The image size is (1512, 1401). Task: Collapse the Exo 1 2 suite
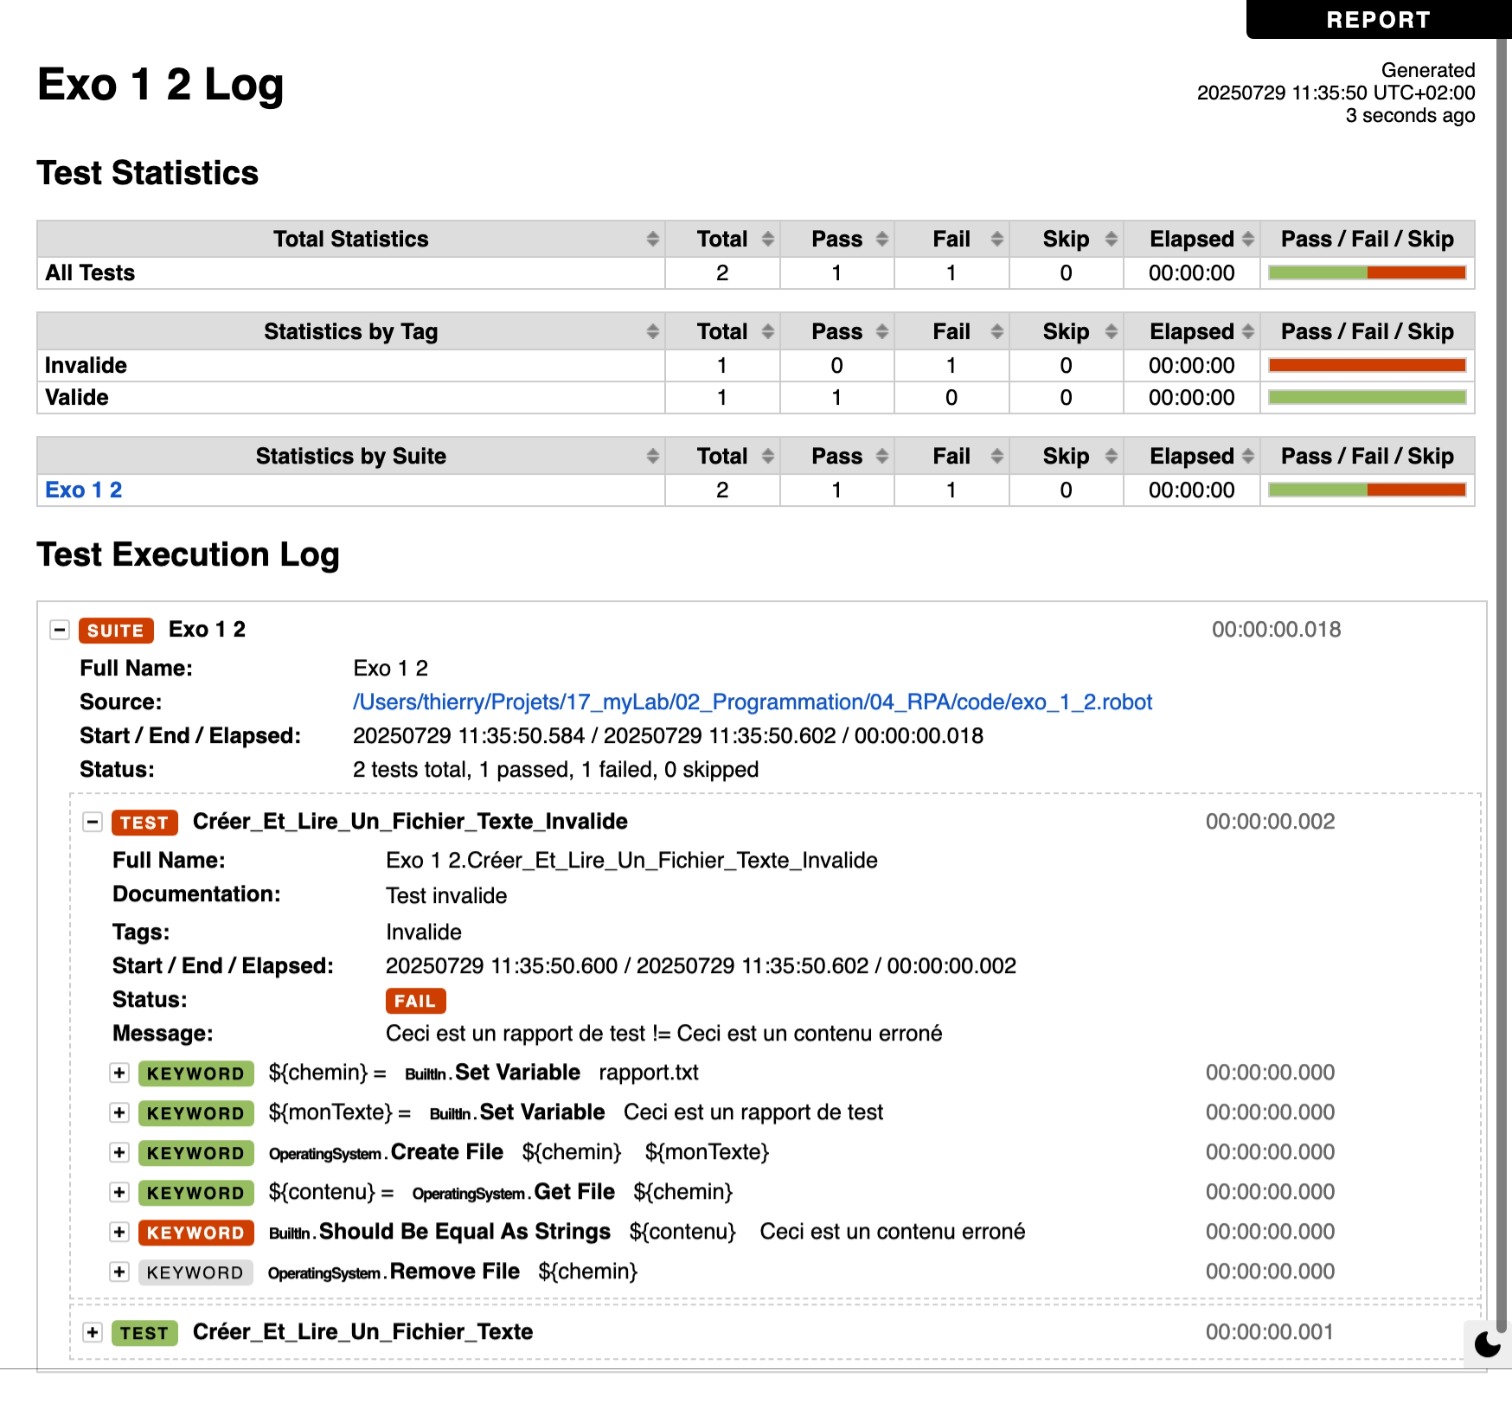coord(60,630)
